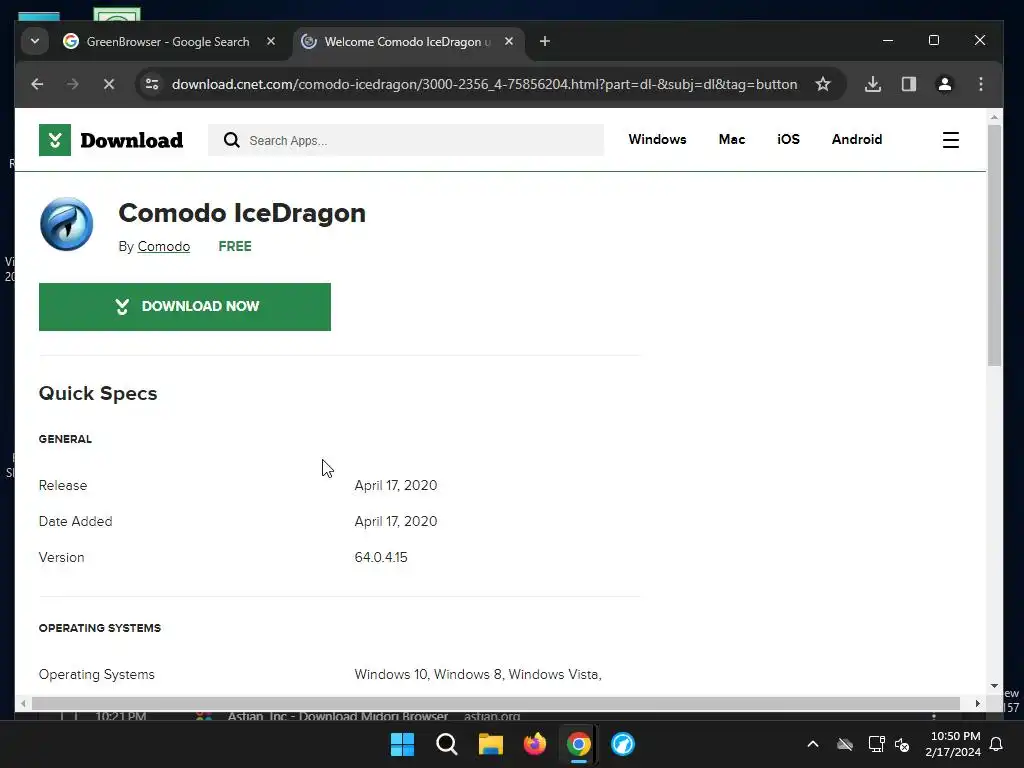This screenshot has width=1024, height=768.
Task: Open a new browser tab
Action: click(x=545, y=42)
